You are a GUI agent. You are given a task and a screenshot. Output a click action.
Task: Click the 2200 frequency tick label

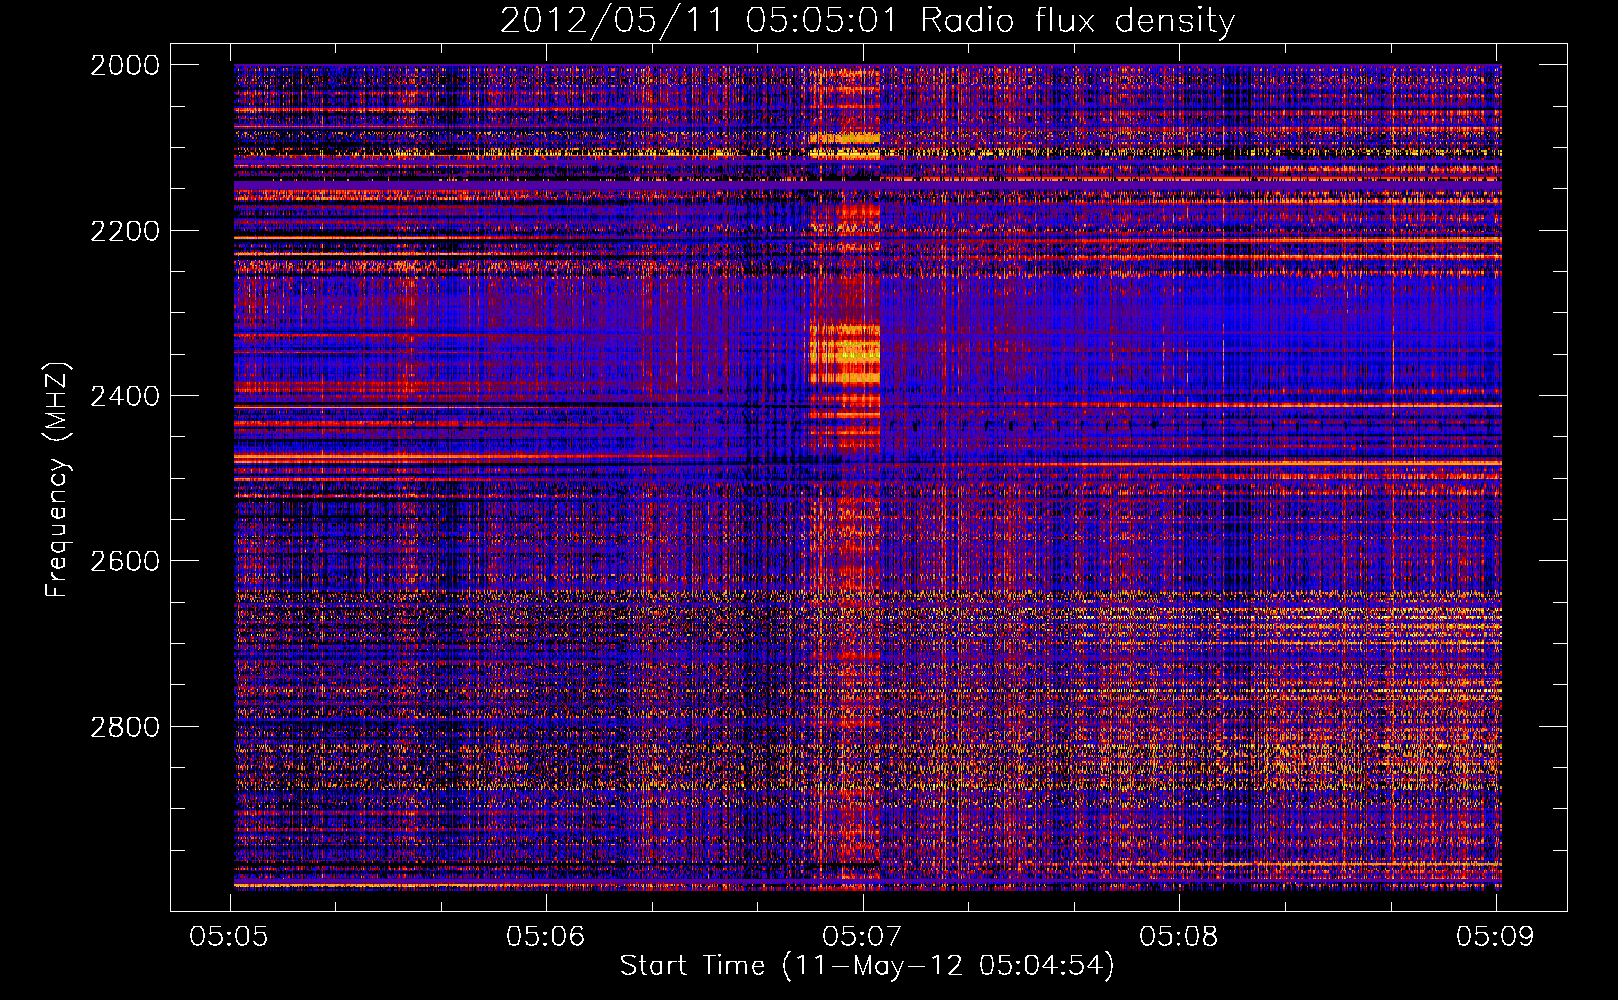click(125, 231)
